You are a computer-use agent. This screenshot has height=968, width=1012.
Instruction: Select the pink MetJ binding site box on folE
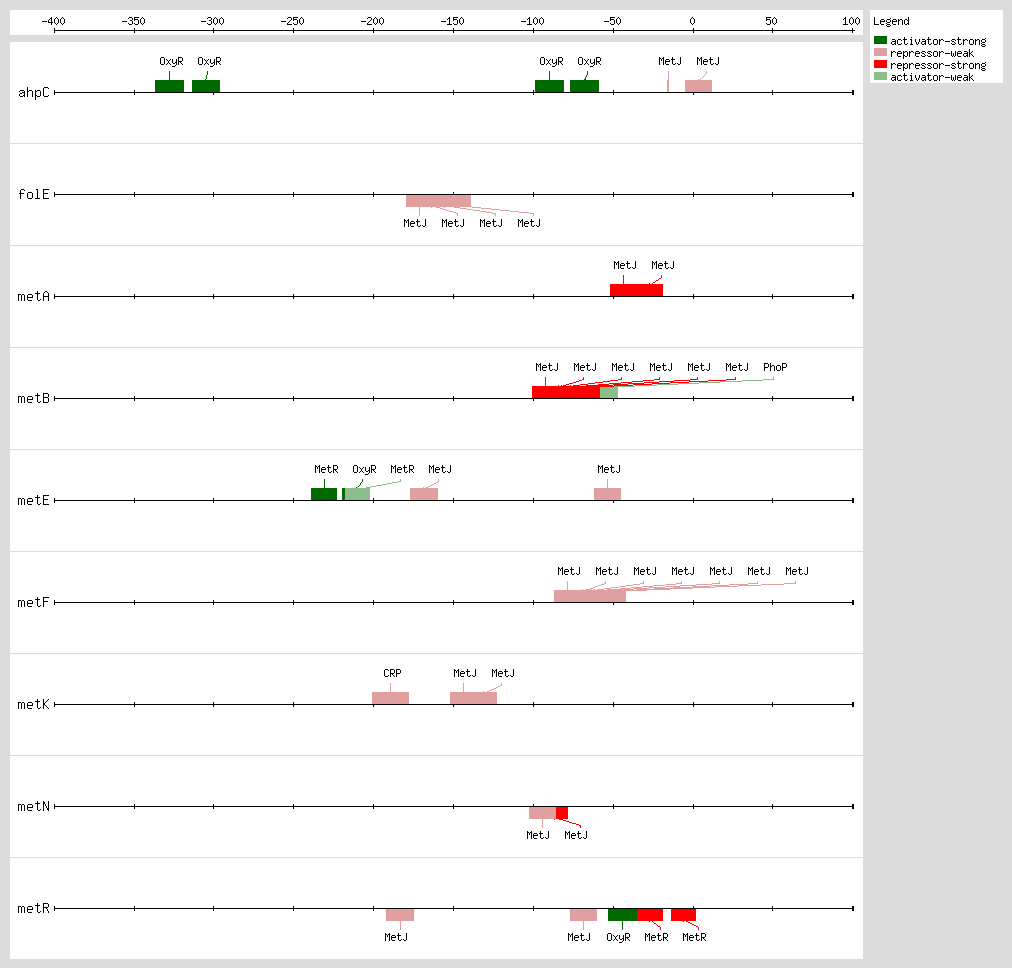tap(438, 201)
